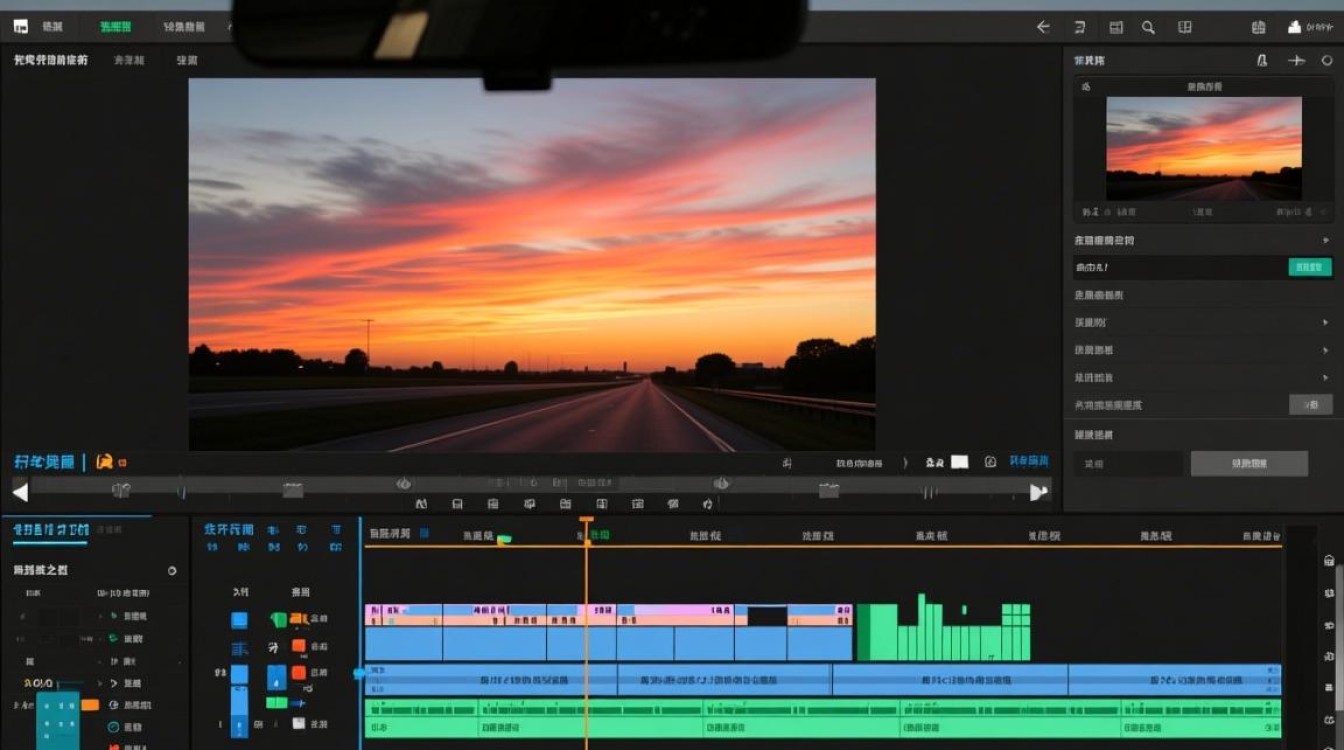Viewport: 1344px width, 750px height.
Task: Click the green tag icon in track controls
Action: 278,620
